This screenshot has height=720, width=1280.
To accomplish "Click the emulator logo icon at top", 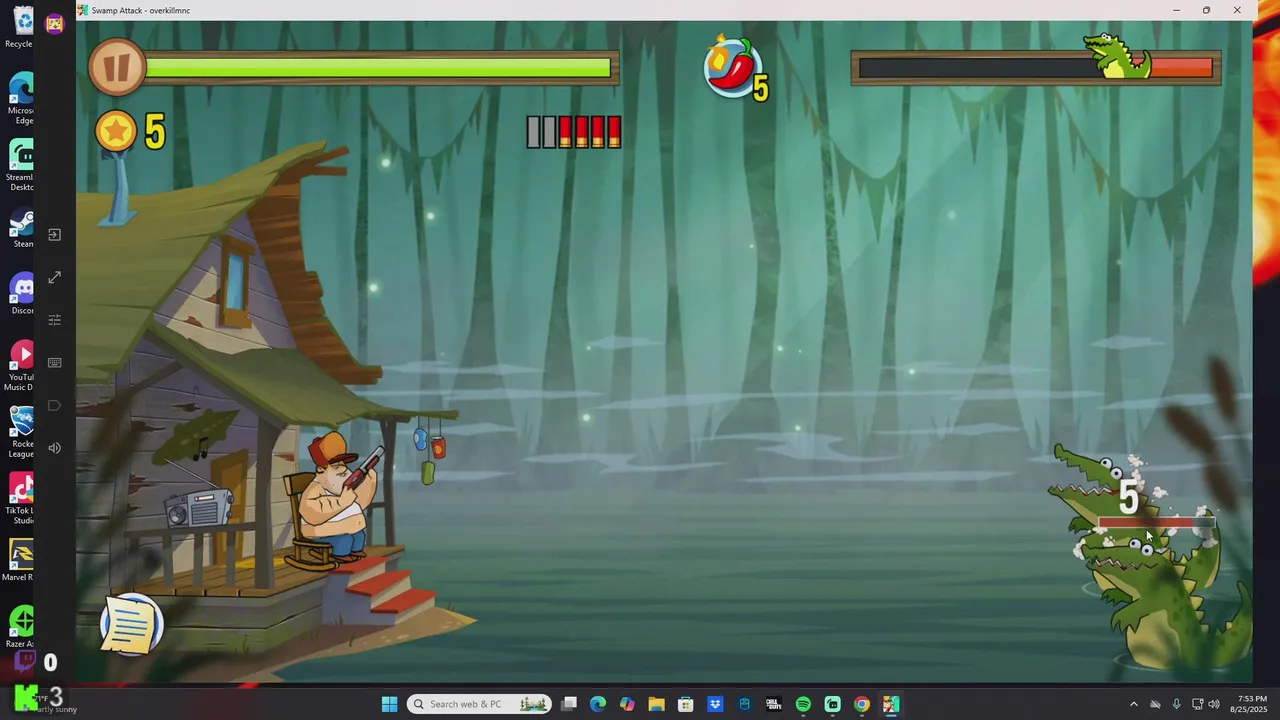I will click(x=54, y=24).
